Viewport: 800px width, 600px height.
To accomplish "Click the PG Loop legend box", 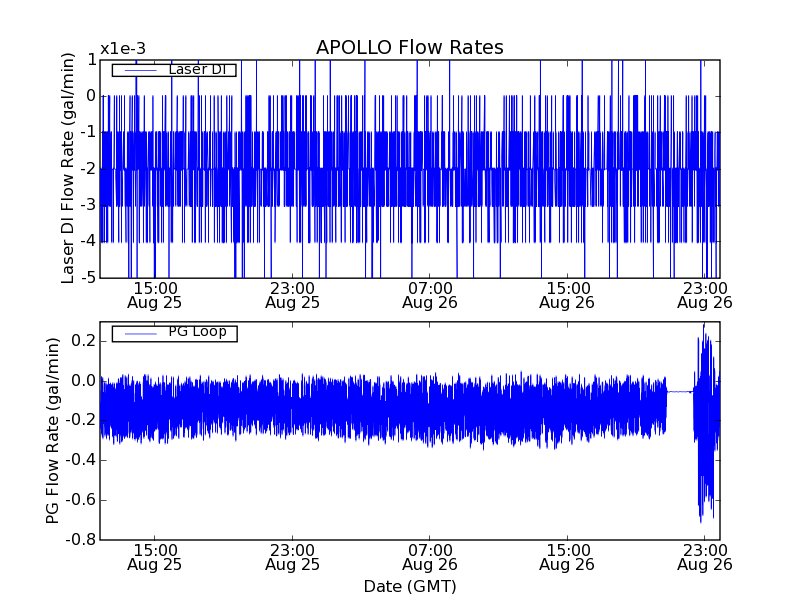I will pyautogui.click(x=174, y=333).
